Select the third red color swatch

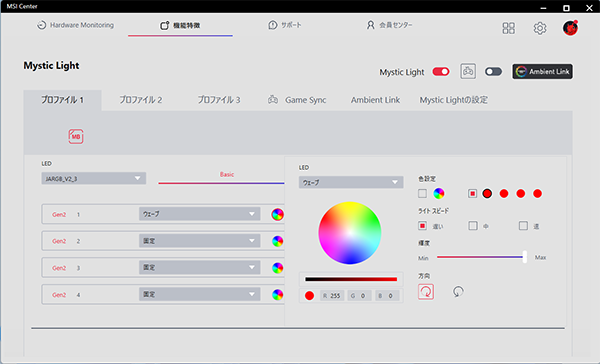[521, 194]
